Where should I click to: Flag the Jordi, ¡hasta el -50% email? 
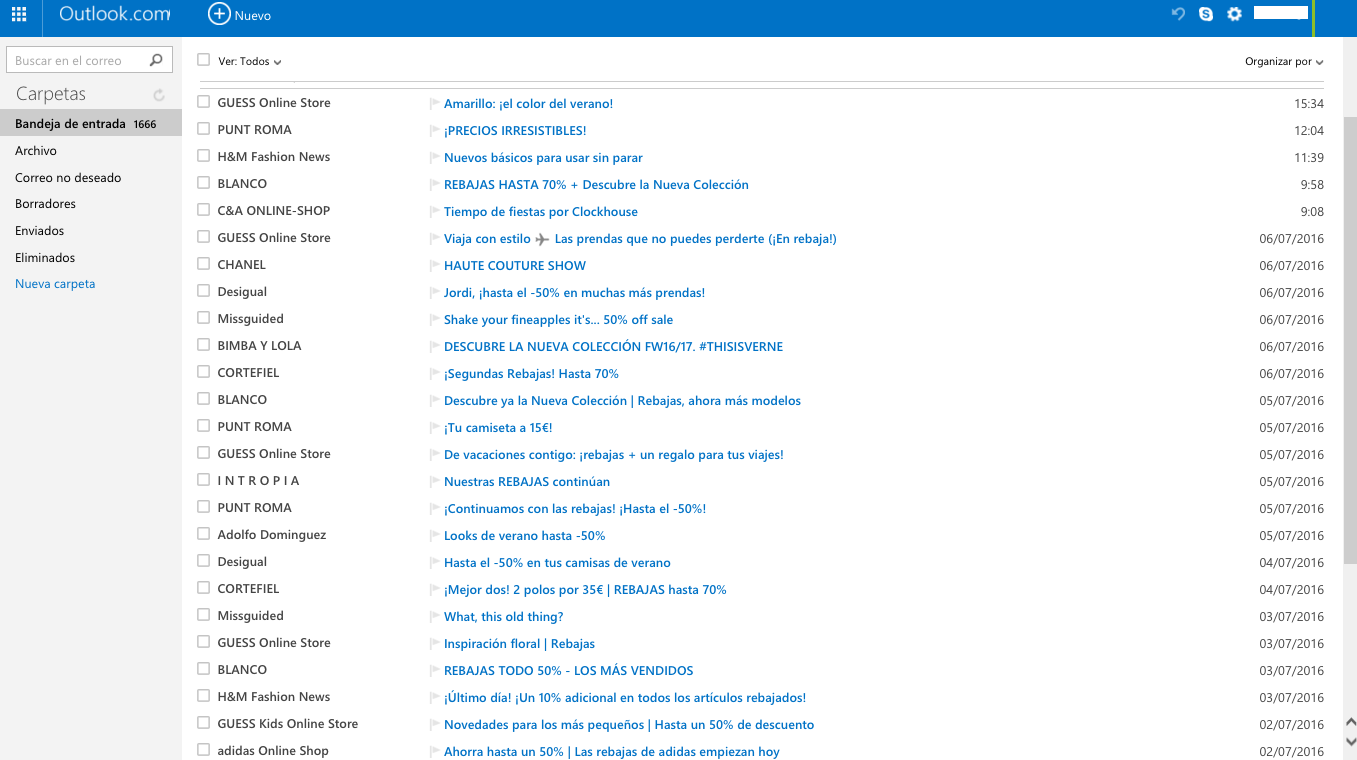(435, 293)
